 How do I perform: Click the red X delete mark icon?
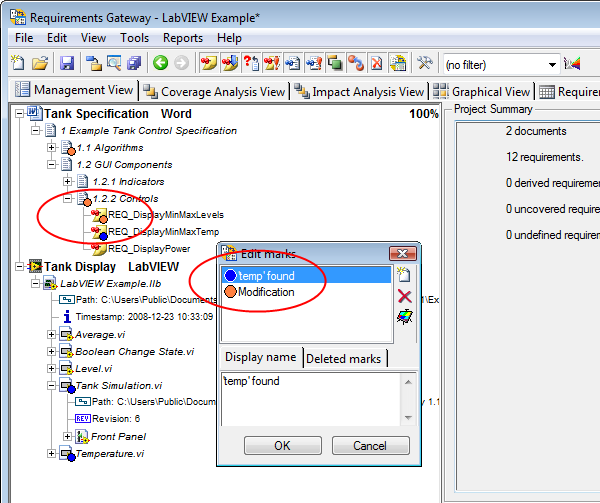click(x=404, y=296)
